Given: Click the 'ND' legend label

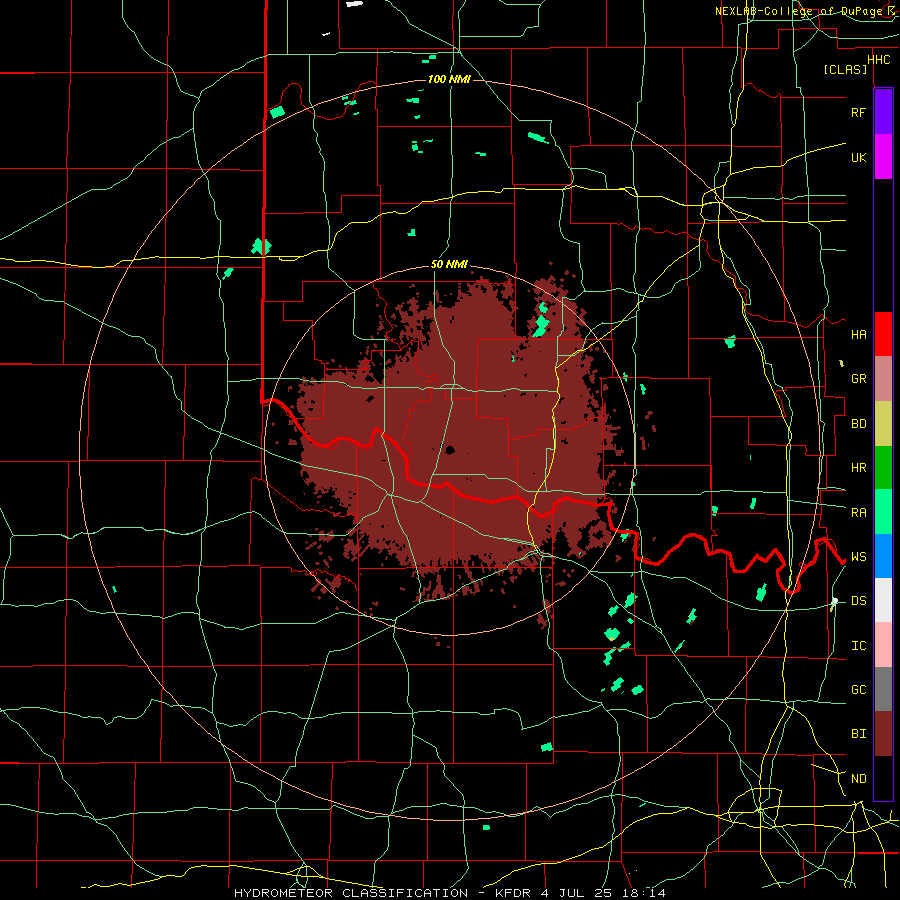Looking at the screenshot, I should [858, 779].
